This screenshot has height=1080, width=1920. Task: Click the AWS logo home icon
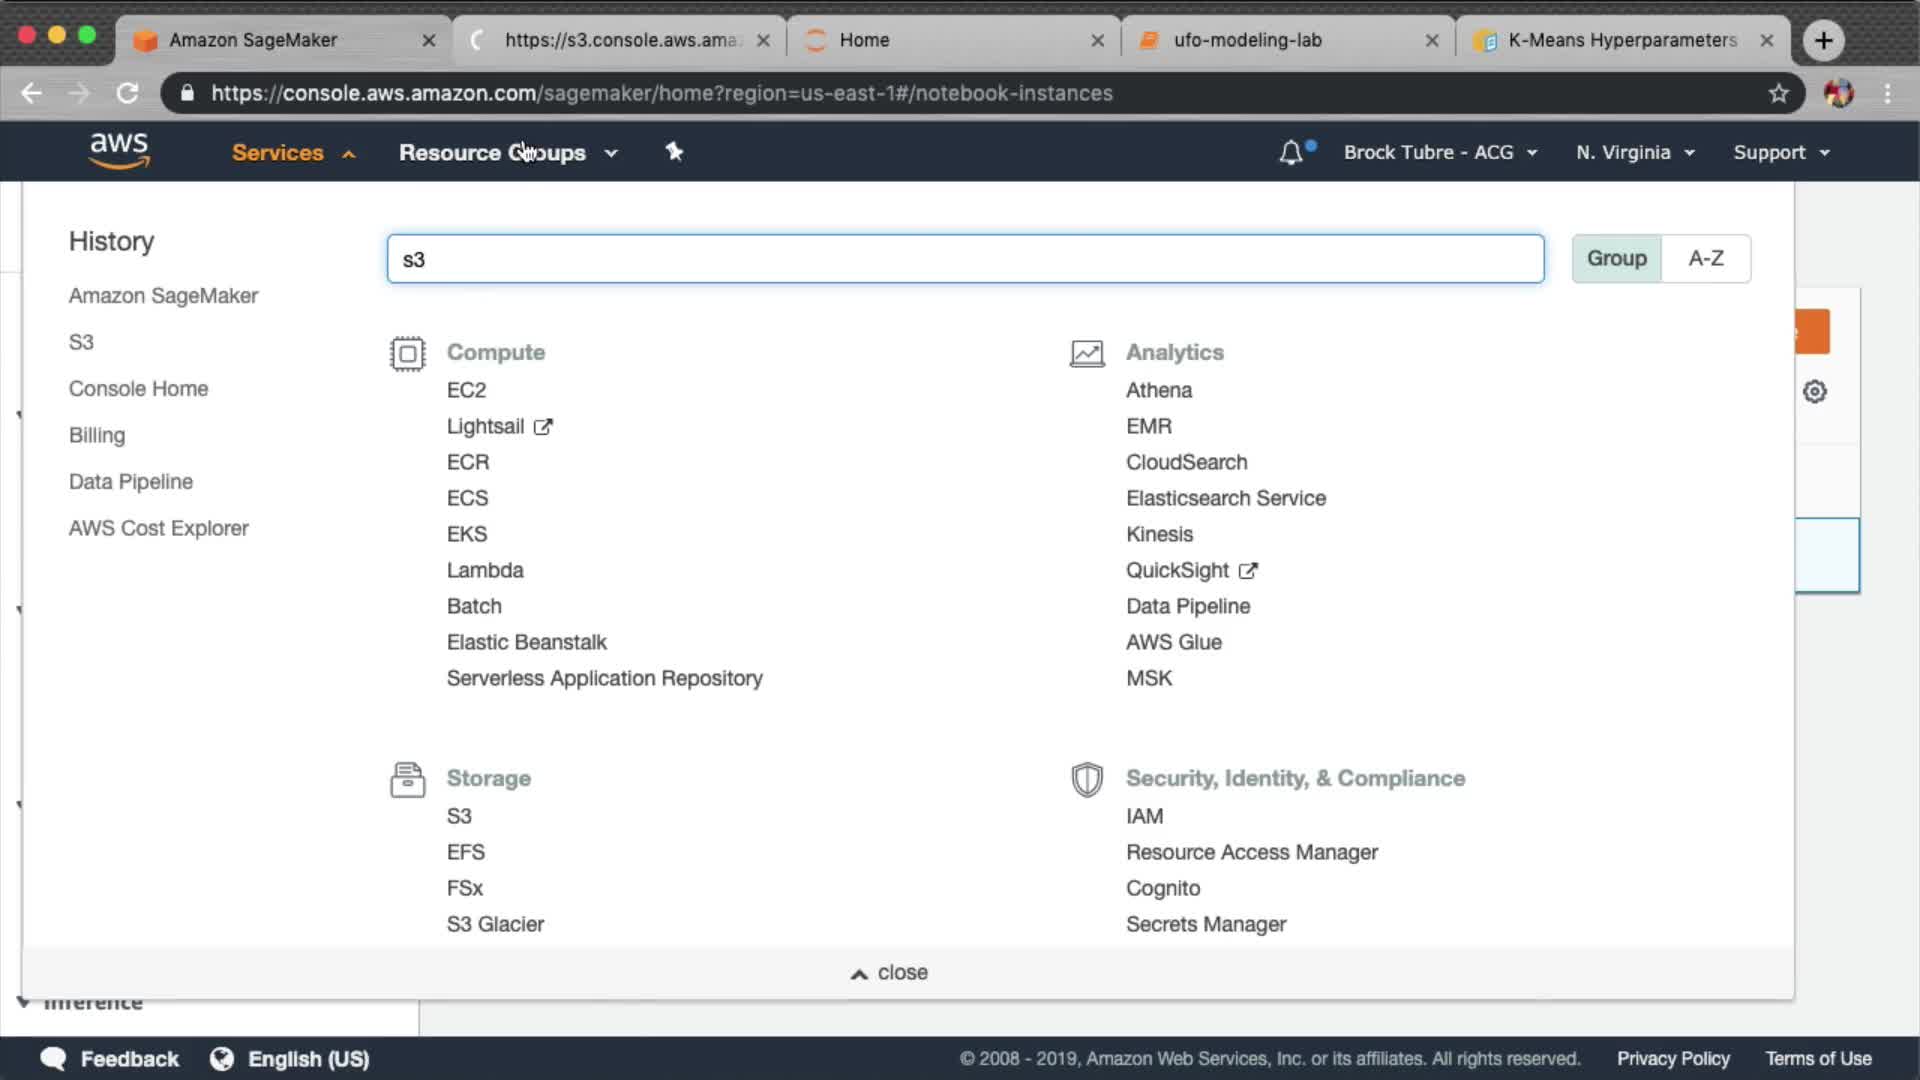point(119,151)
